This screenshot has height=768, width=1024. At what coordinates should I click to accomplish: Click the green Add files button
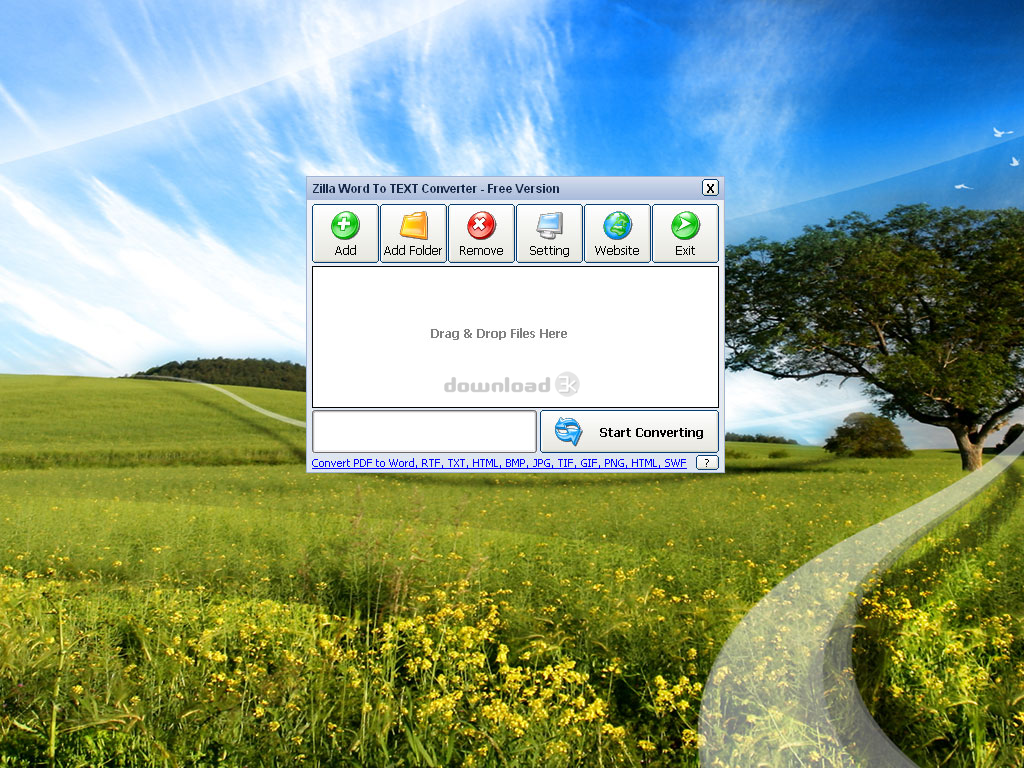345,233
